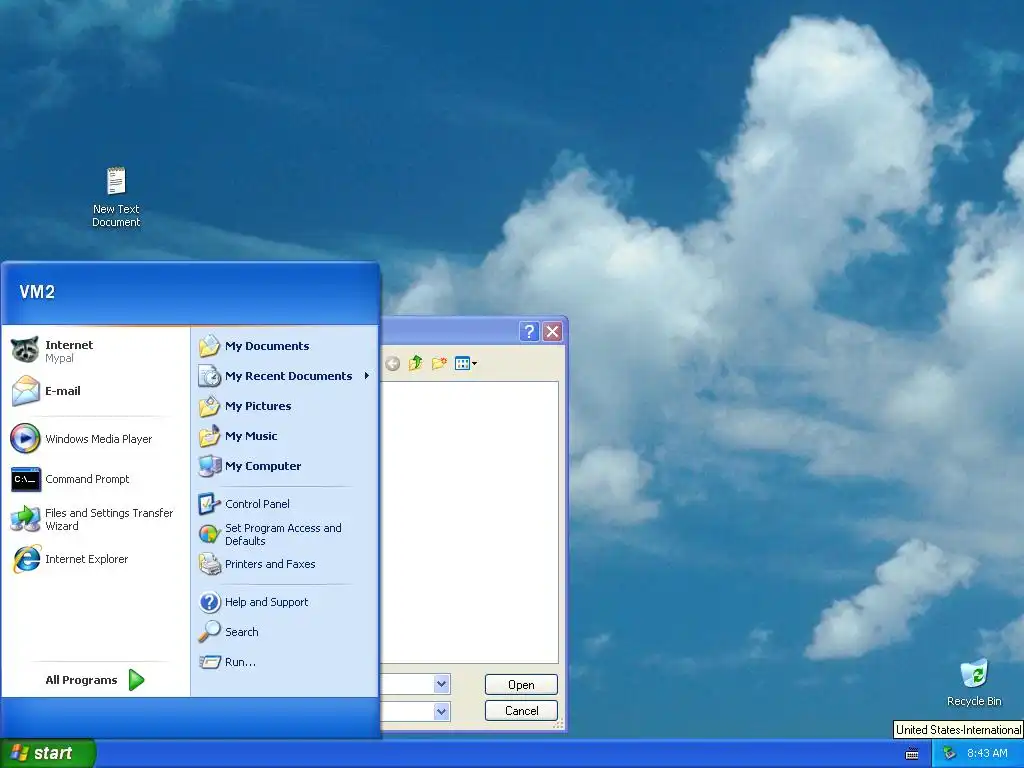Open Help and Support

pos(284,602)
